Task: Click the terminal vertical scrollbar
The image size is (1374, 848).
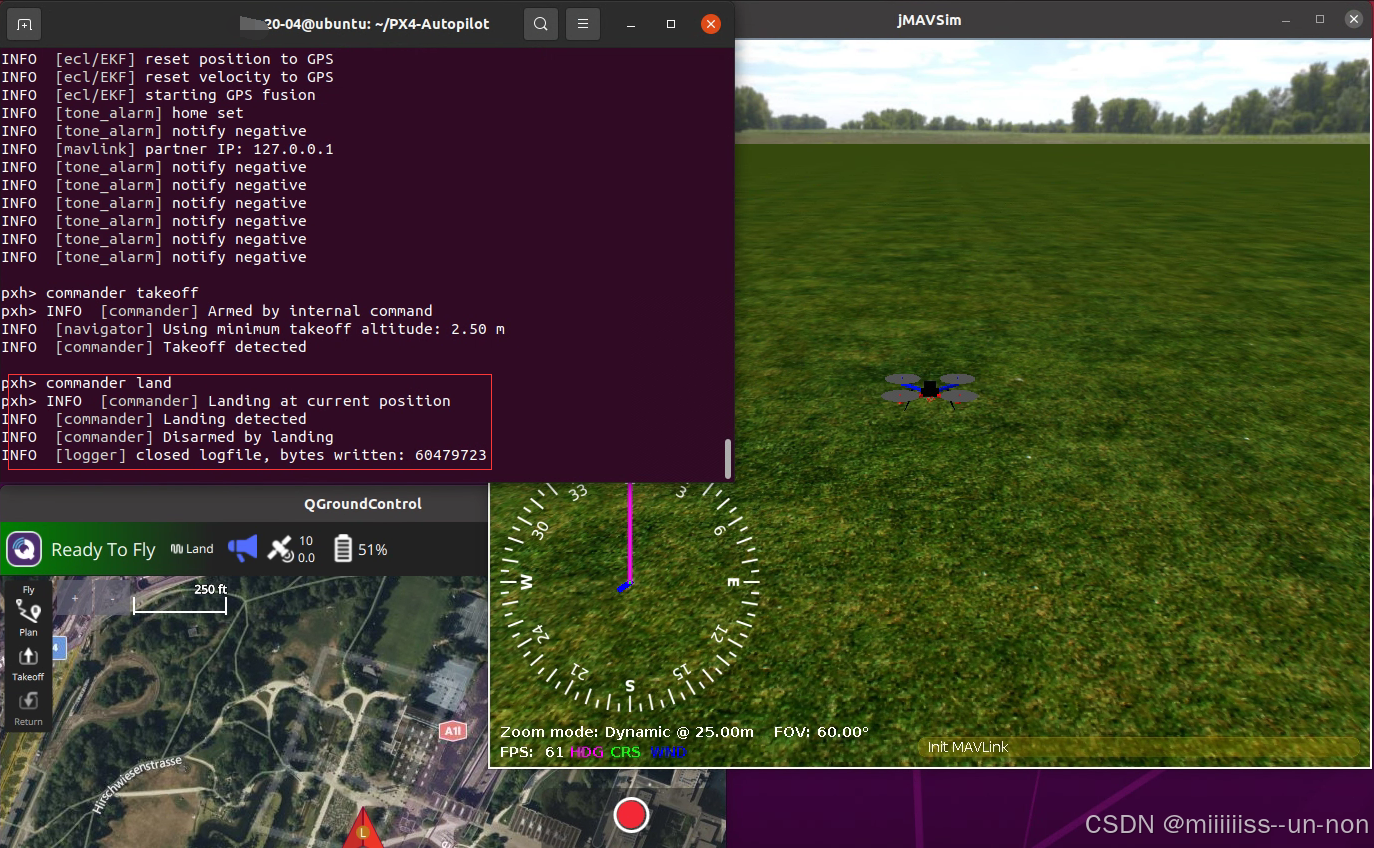Action: tap(728, 458)
